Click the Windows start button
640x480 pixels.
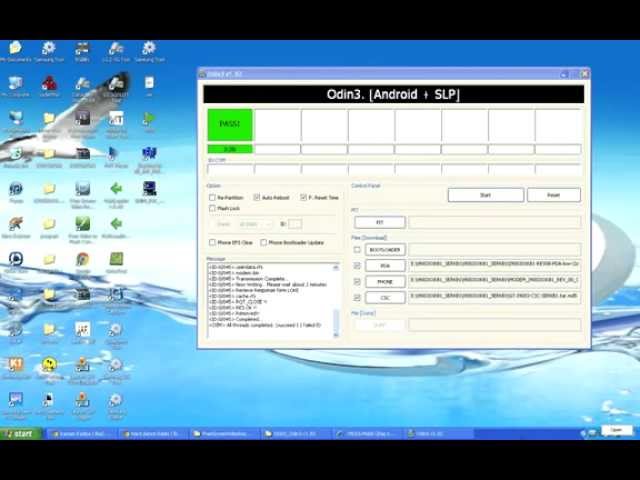20,433
